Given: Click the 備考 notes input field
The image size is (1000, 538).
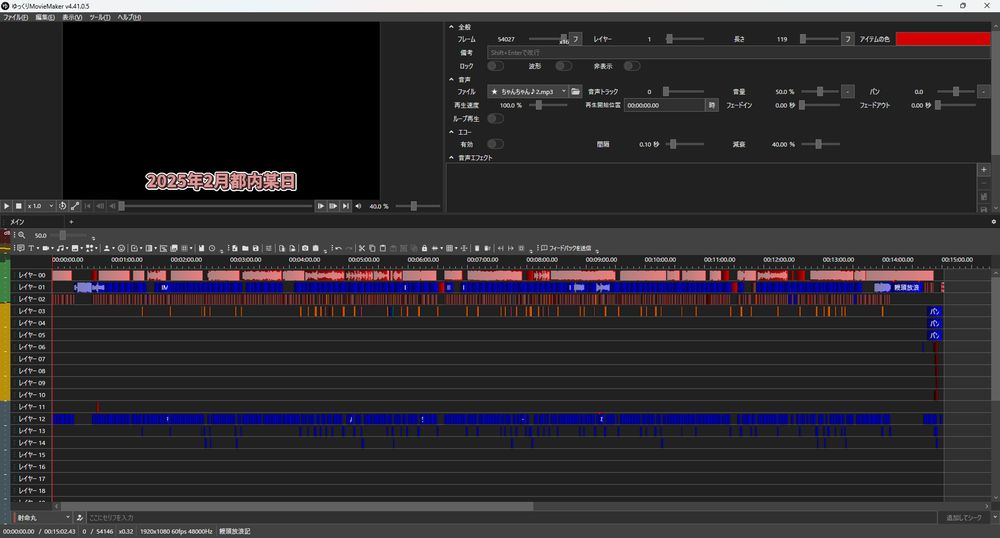Looking at the screenshot, I should [x=738, y=53].
